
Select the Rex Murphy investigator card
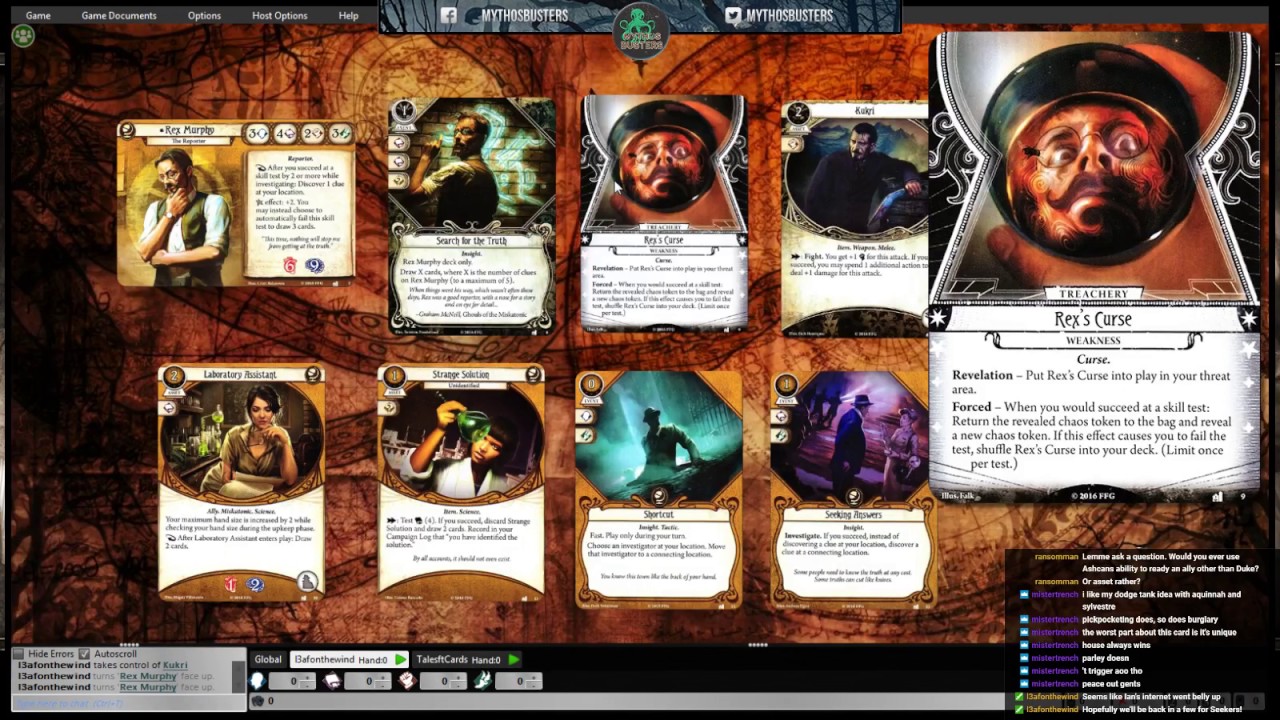(x=236, y=204)
